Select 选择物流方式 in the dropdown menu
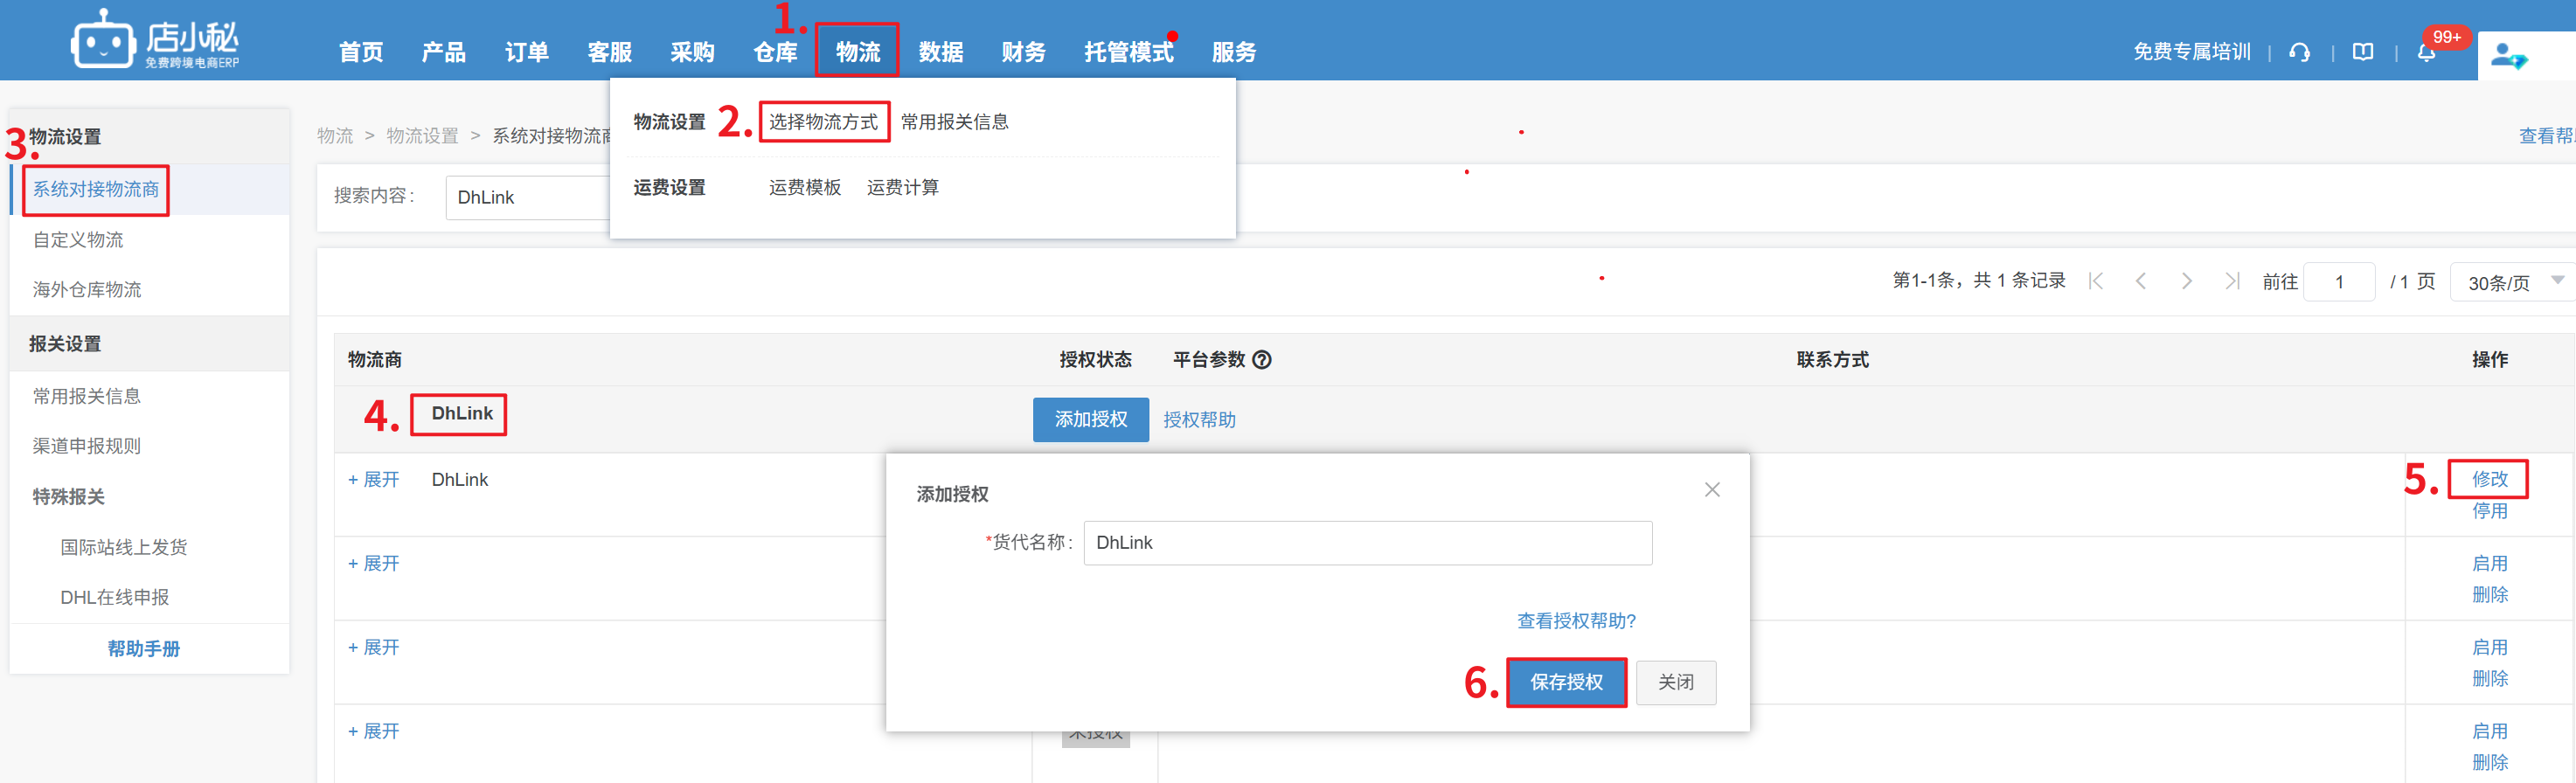Image resolution: width=2576 pixels, height=783 pixels. click(x=823, y=122)
